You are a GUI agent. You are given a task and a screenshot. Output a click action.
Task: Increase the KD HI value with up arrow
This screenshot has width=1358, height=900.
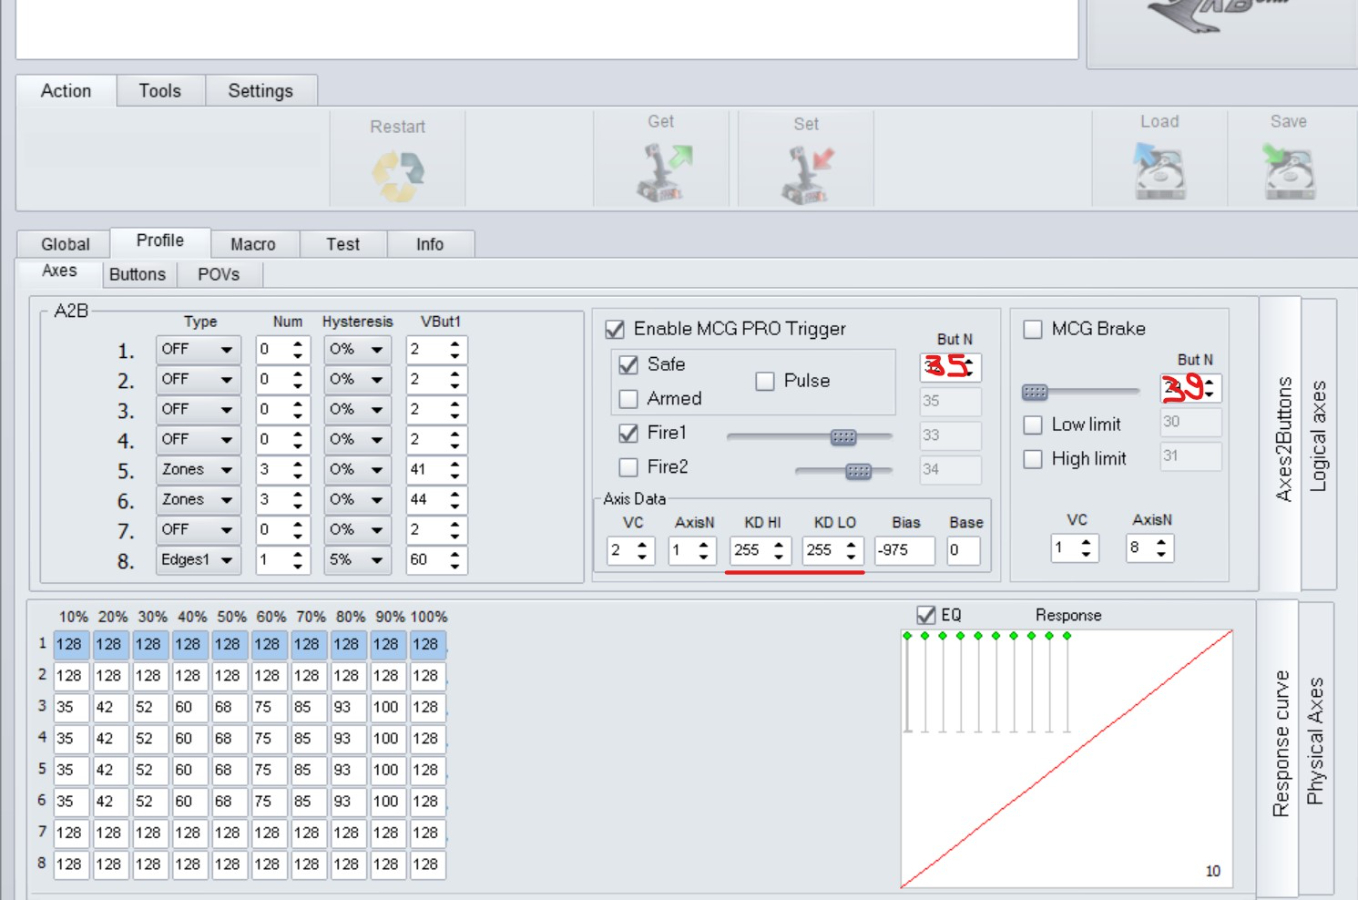pyautogui.click(x=779, y=544)
